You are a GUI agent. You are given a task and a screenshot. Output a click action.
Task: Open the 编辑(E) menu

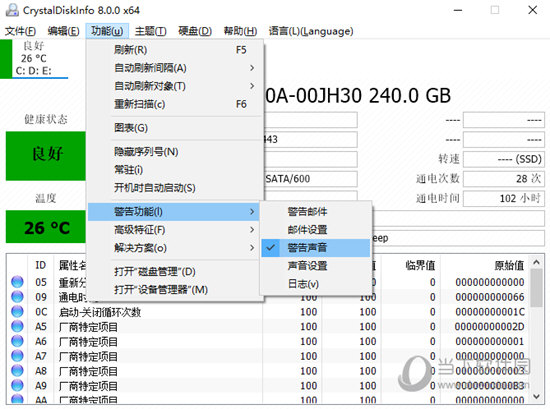(63, 31)
